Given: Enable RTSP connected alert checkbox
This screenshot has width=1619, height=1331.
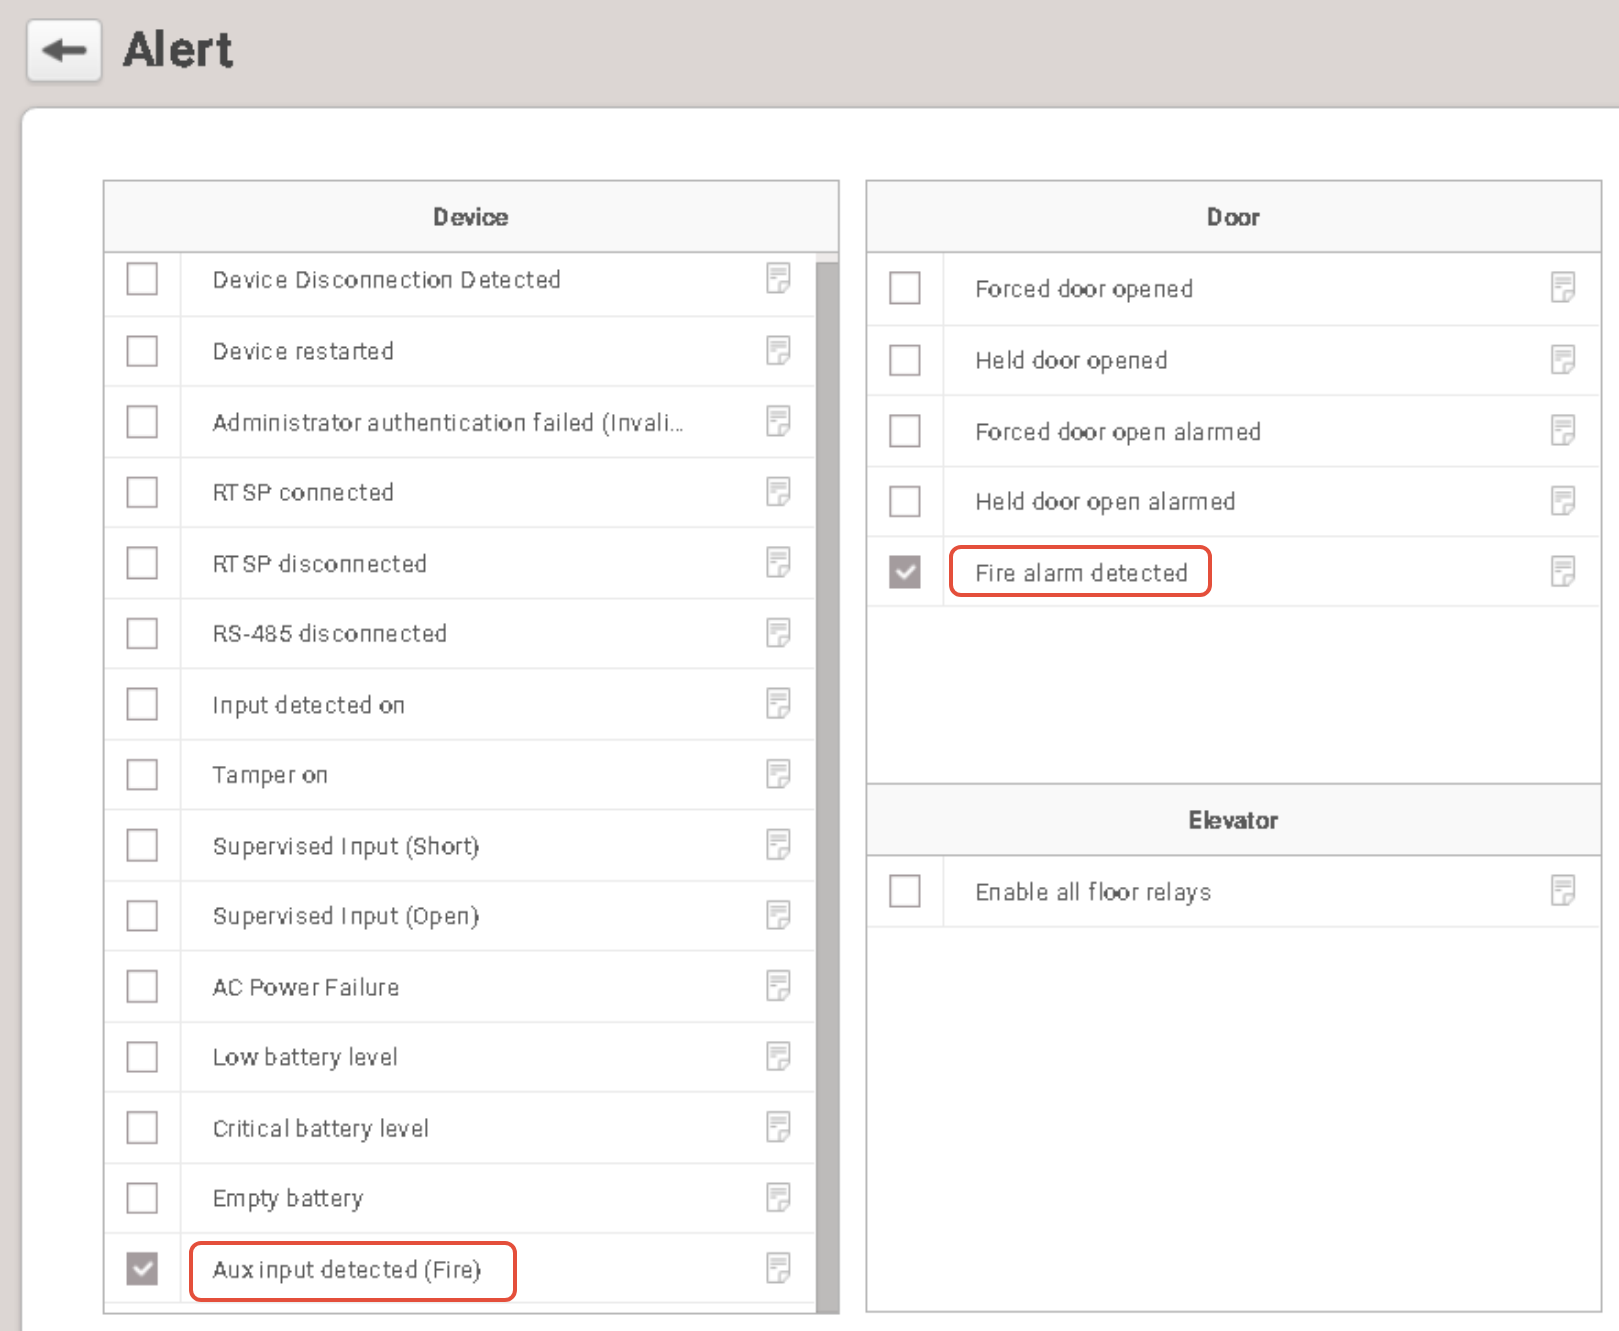Looking at the screenshot, I should point(142,492).
